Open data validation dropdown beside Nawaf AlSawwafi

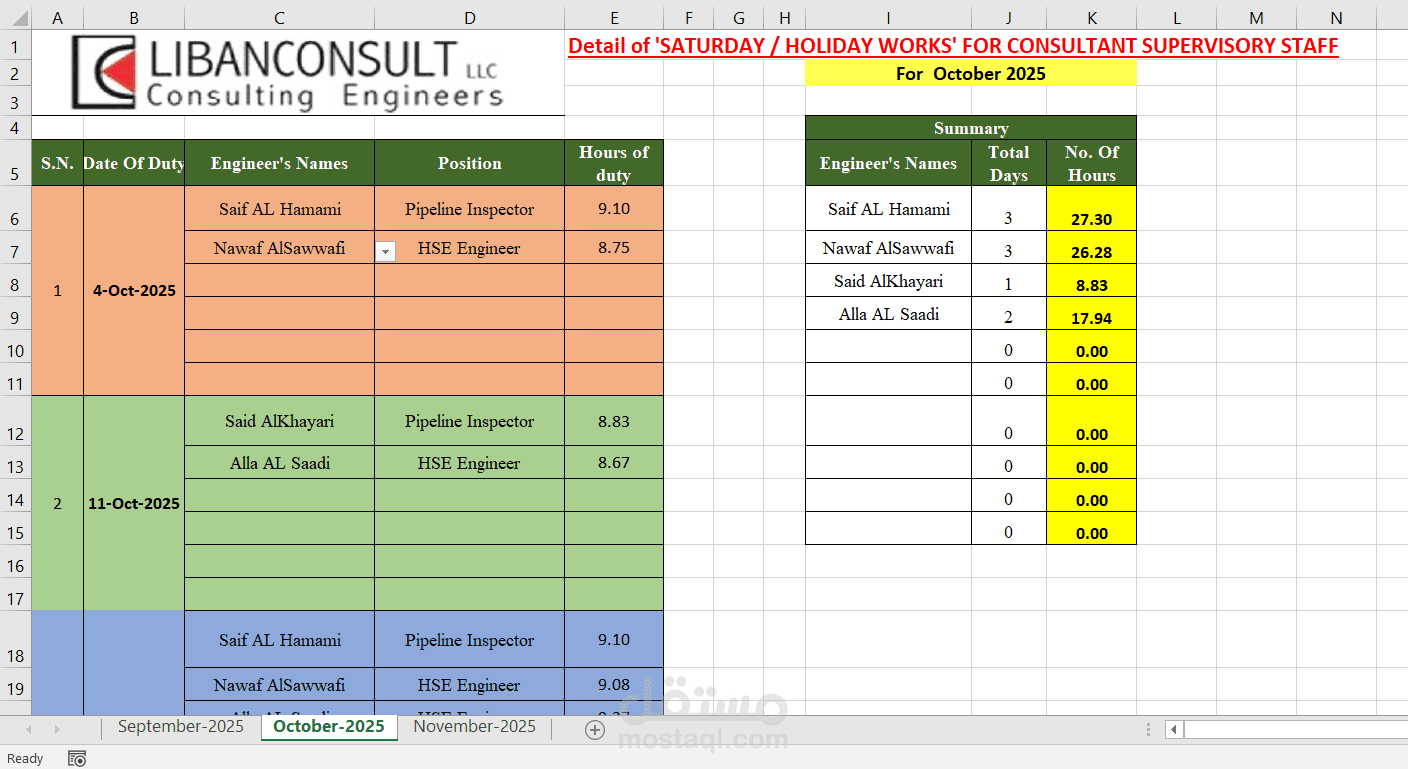pos(385,253)
